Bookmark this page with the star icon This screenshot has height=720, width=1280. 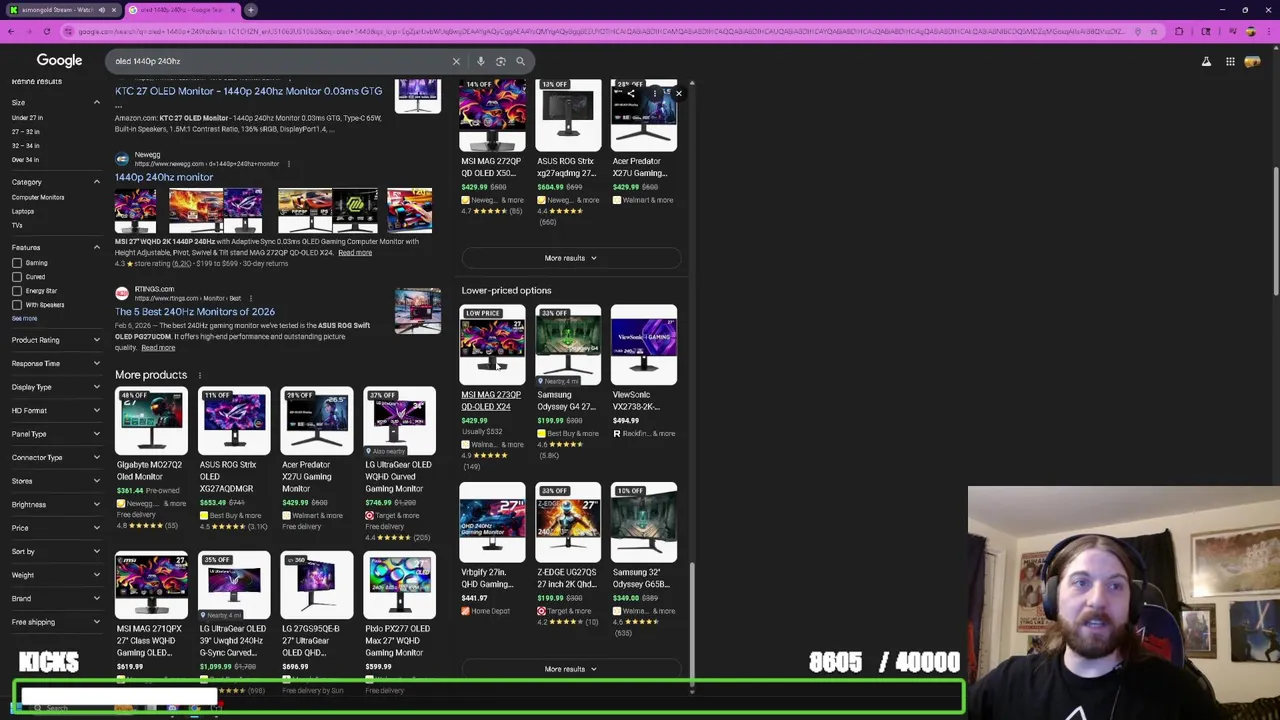point(1153,31)
